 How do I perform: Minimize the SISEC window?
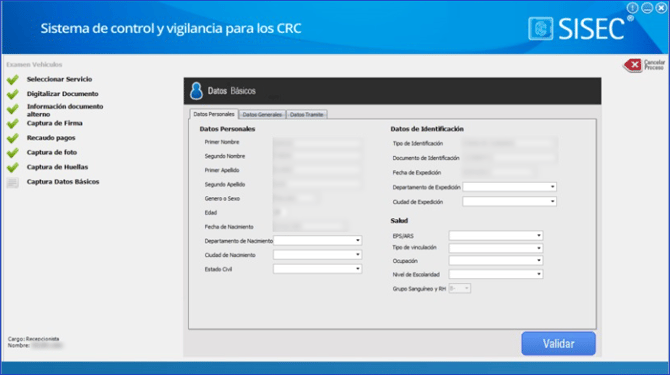click(647, 8)
